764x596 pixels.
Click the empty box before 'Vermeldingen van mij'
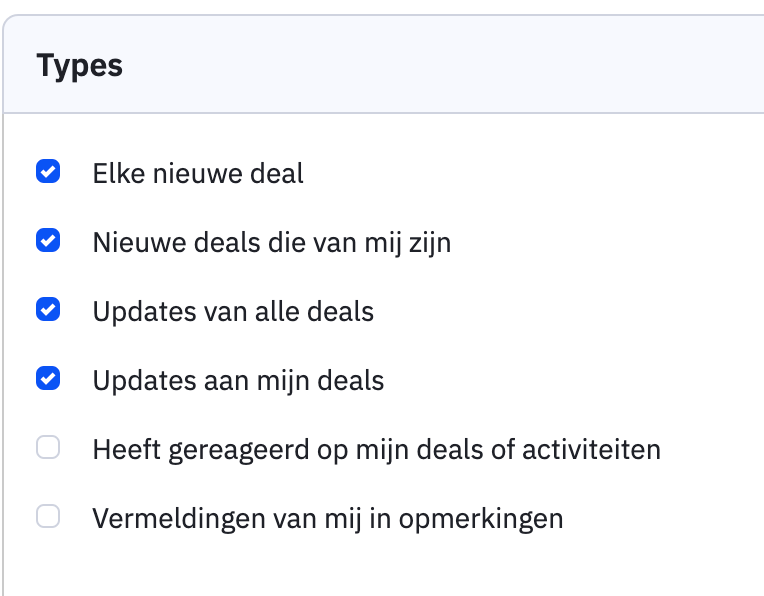click(48, 517)
